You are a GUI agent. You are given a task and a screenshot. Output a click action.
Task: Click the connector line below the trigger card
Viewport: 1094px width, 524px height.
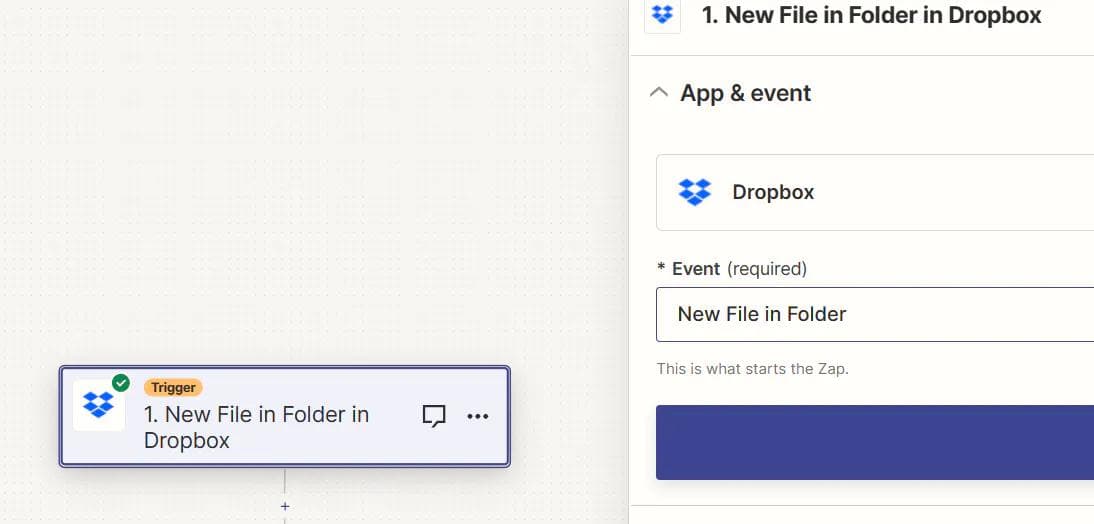pos(285,481)
